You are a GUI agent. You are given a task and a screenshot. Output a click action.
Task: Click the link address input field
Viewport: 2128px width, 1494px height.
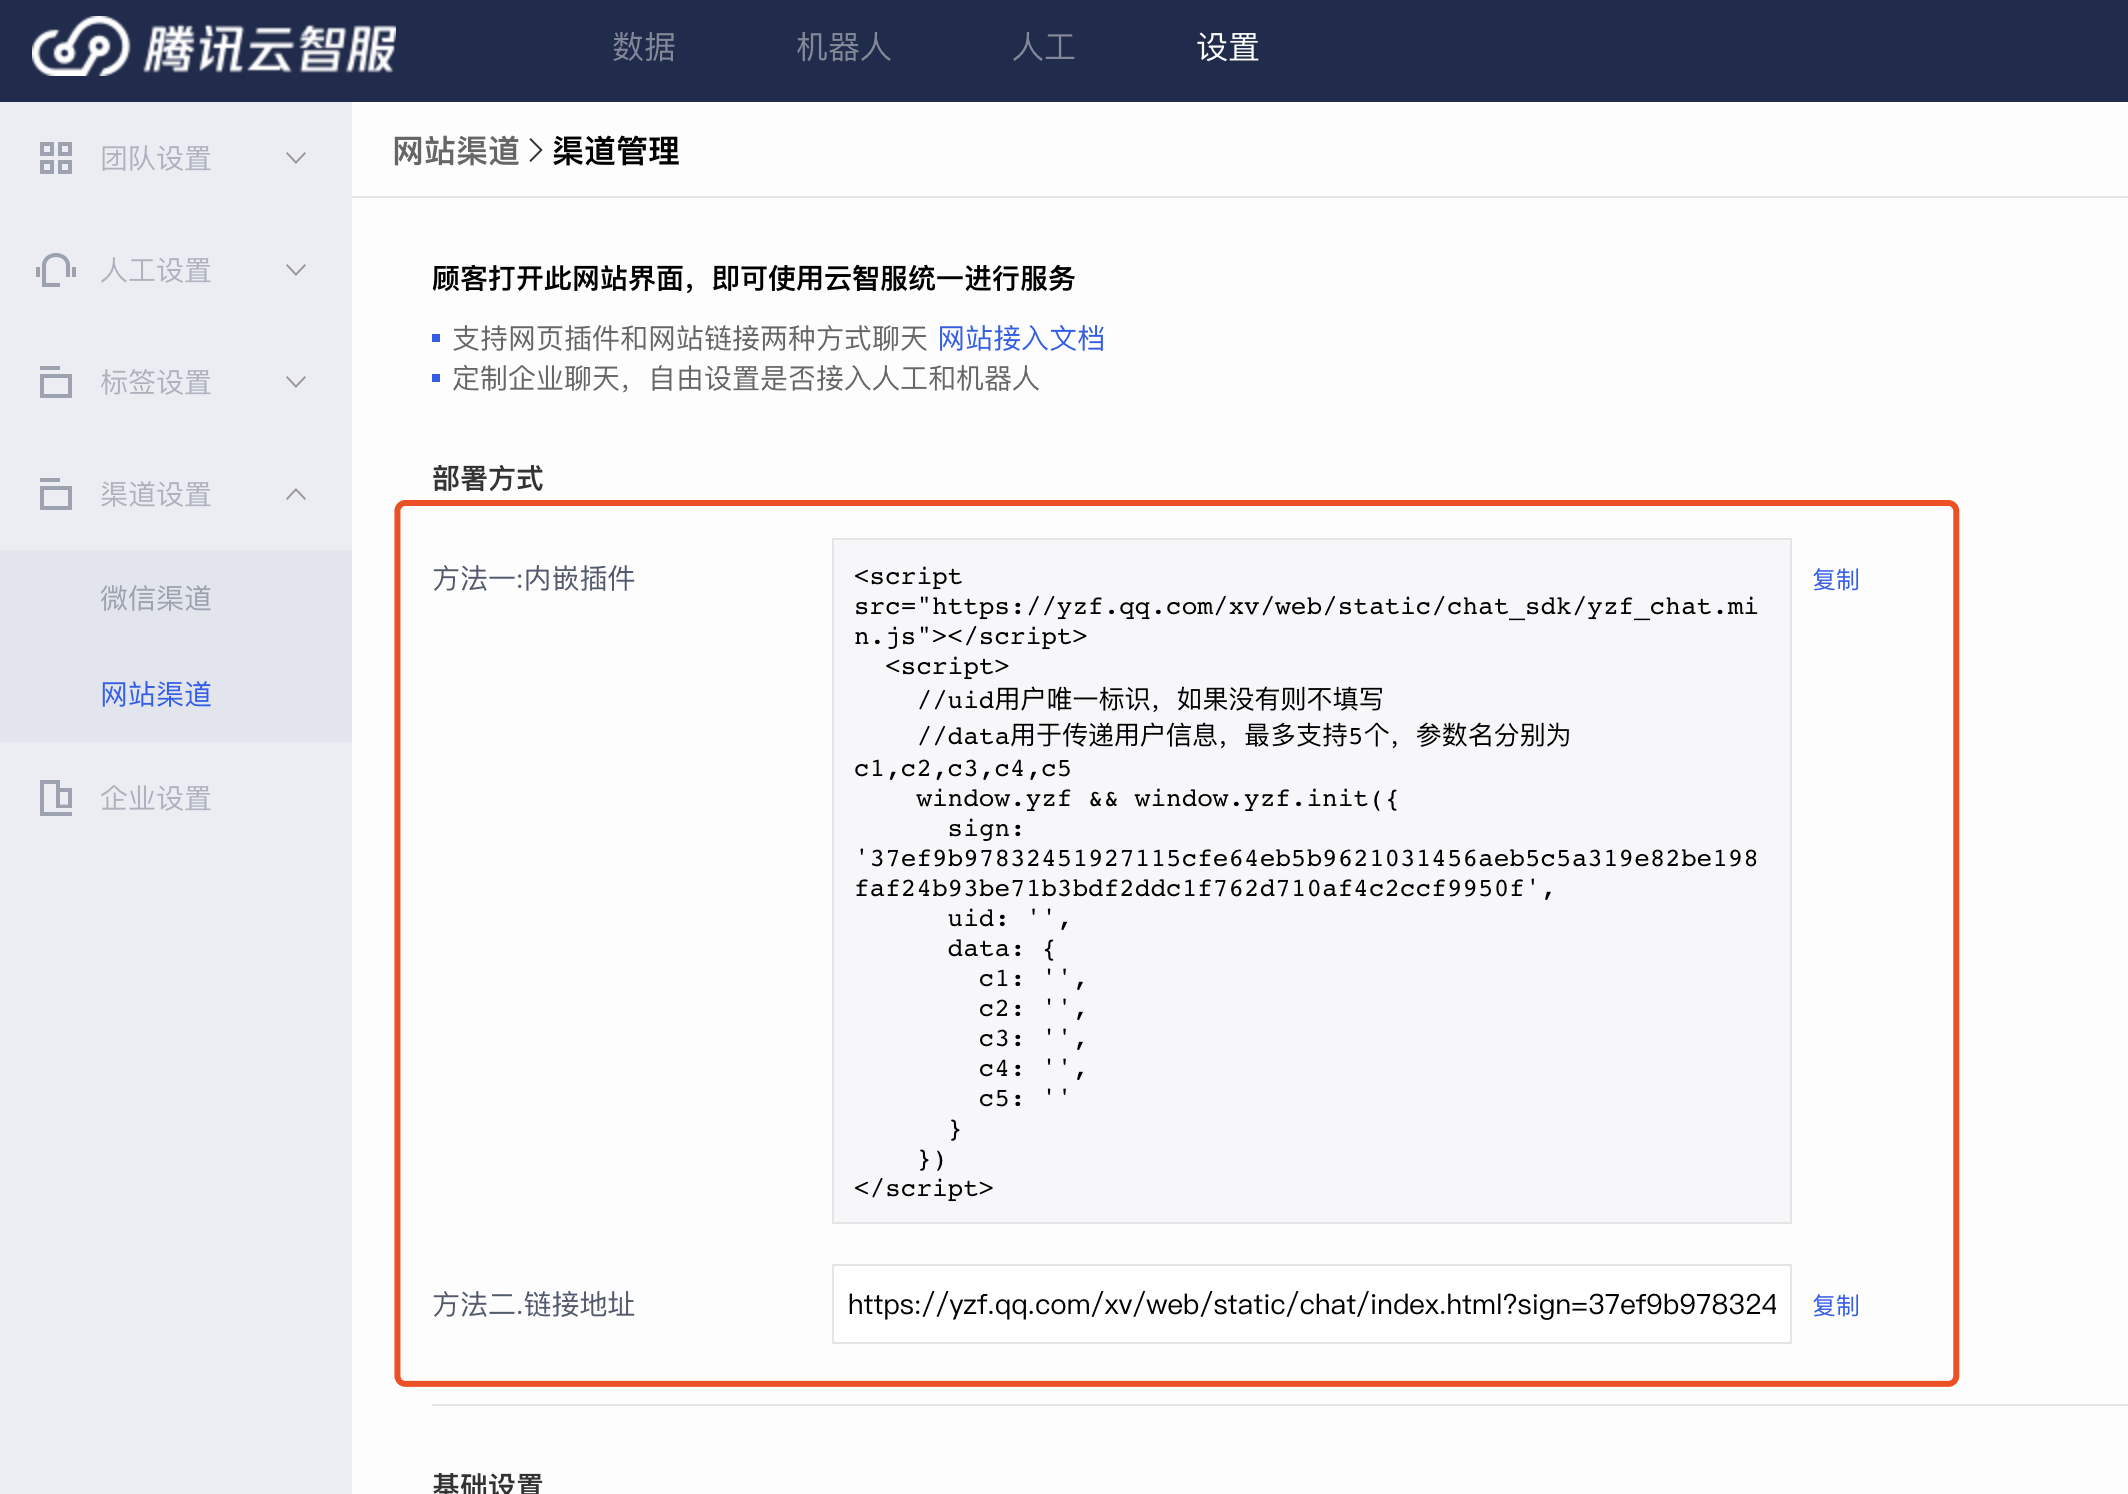pyautogui.click(x=1312, y=1304)
